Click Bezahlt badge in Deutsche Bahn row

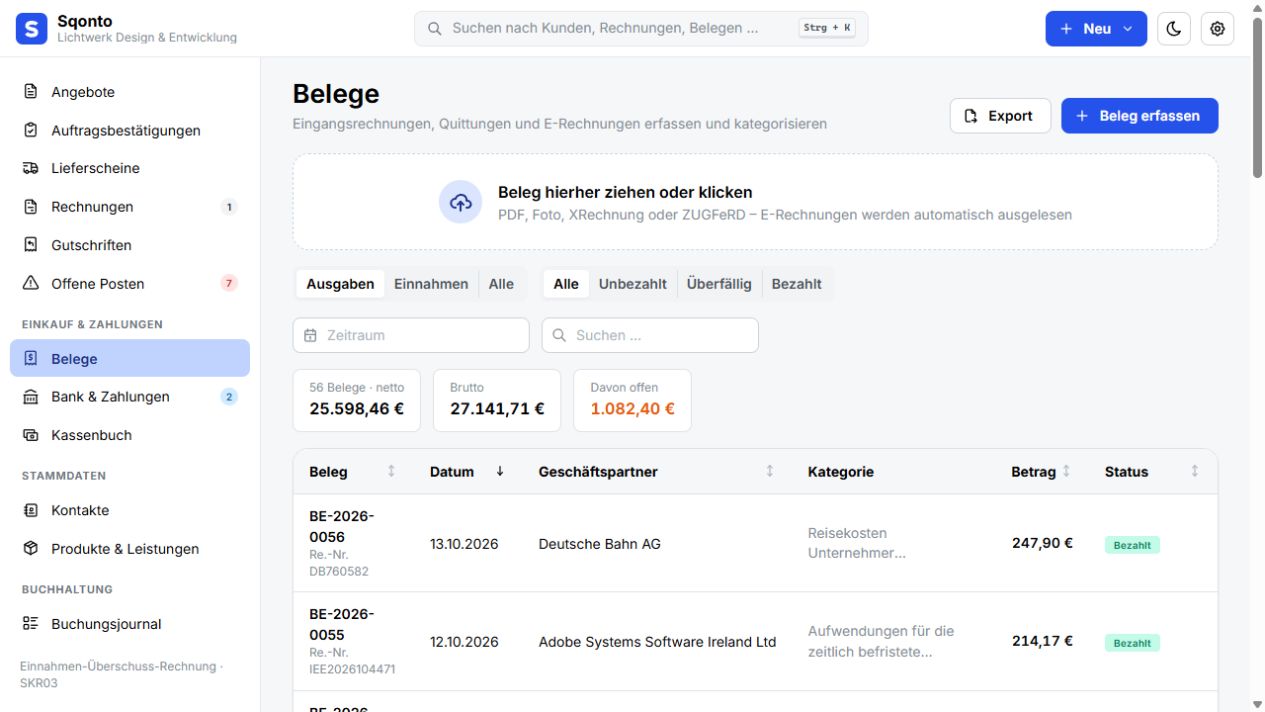pyautogui.click(x=1132, y=545)
